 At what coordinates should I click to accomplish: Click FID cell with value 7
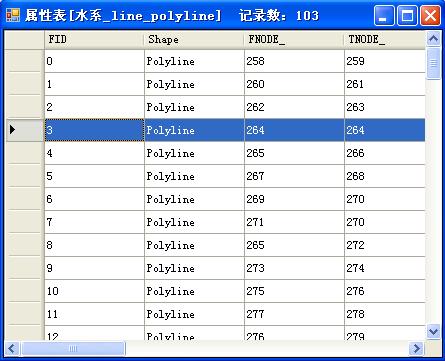point(94,222)
